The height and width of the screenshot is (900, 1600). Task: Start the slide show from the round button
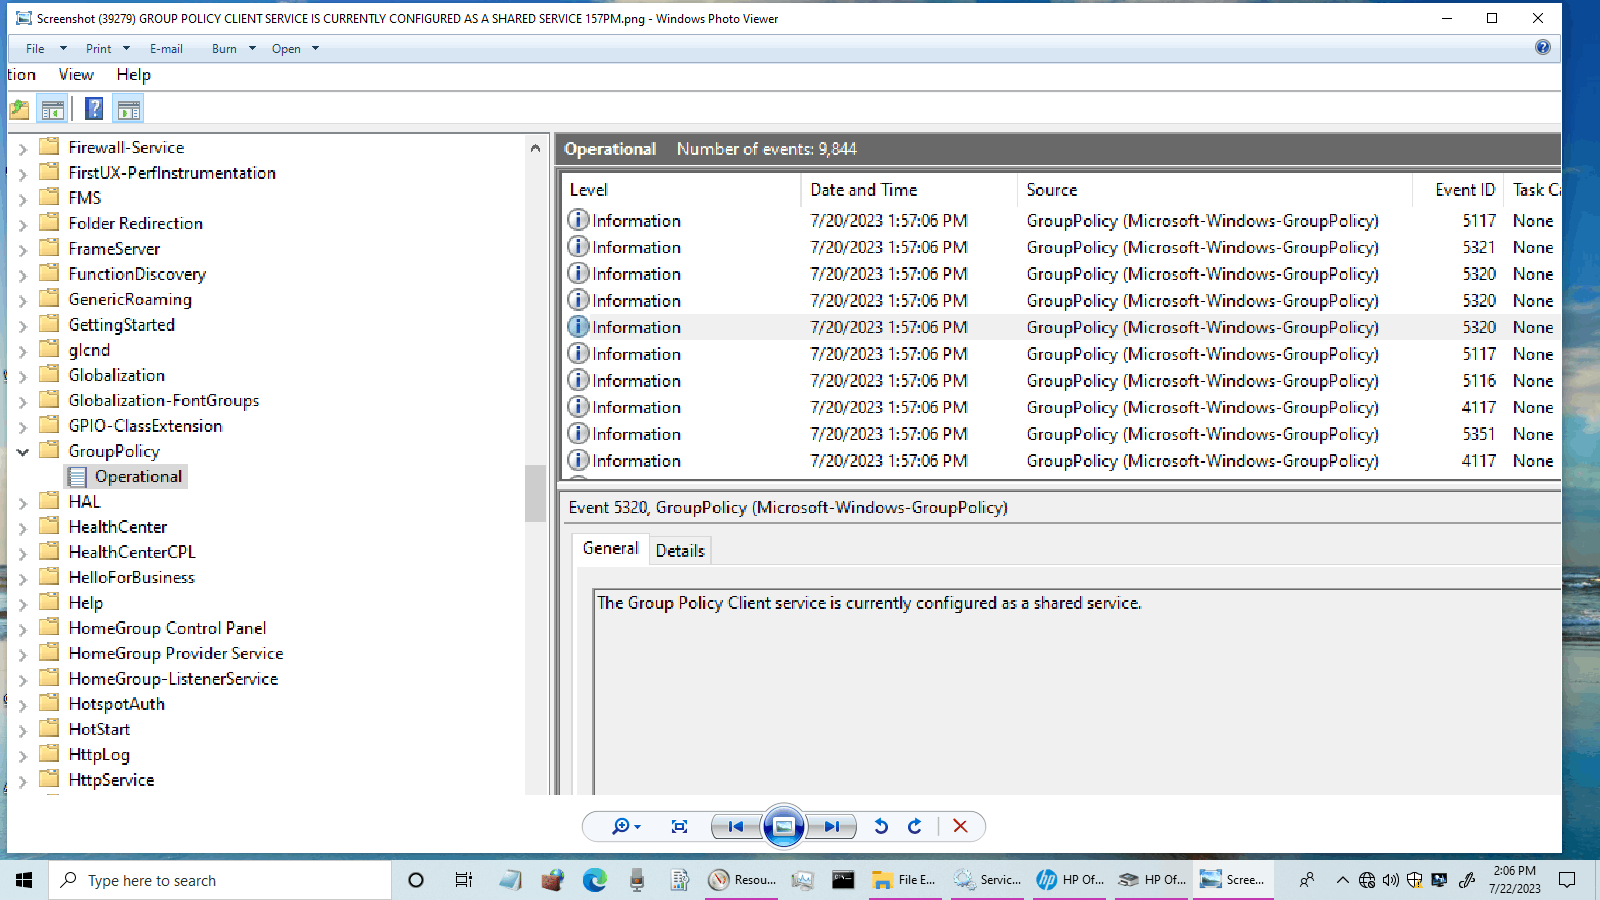click(x=784, y=826)
